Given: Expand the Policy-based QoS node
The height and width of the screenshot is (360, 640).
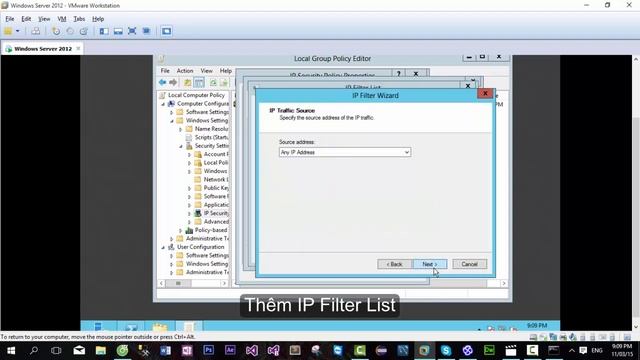Looking at the screenshot, I should 180,231.
